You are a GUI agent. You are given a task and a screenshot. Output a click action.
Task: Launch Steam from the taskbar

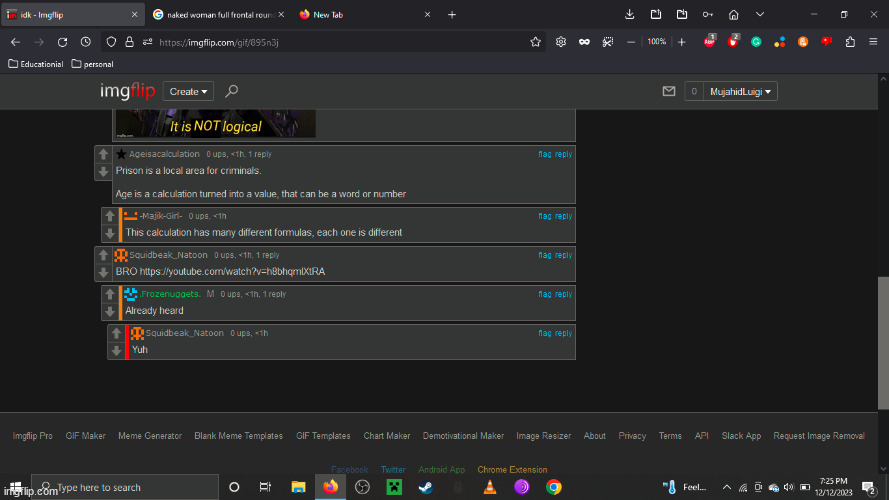pyautogui.click(x=426, y=487)
